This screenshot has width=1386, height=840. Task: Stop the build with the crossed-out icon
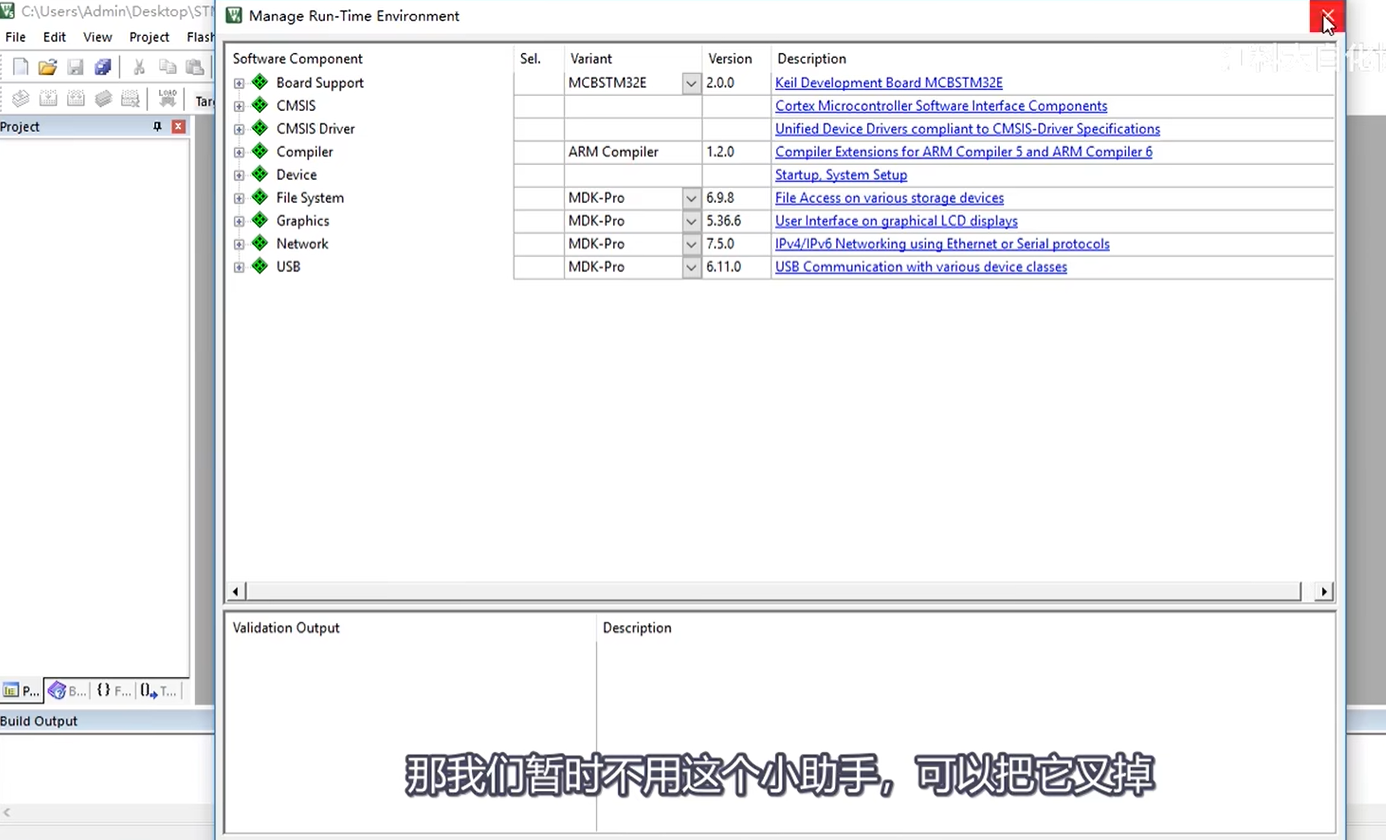[130, 99]
